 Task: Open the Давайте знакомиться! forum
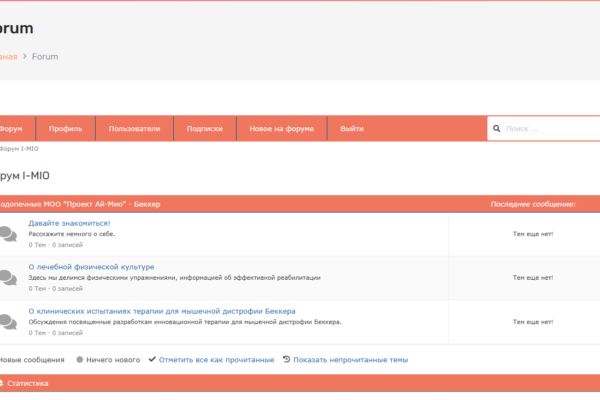pos(69,223)
